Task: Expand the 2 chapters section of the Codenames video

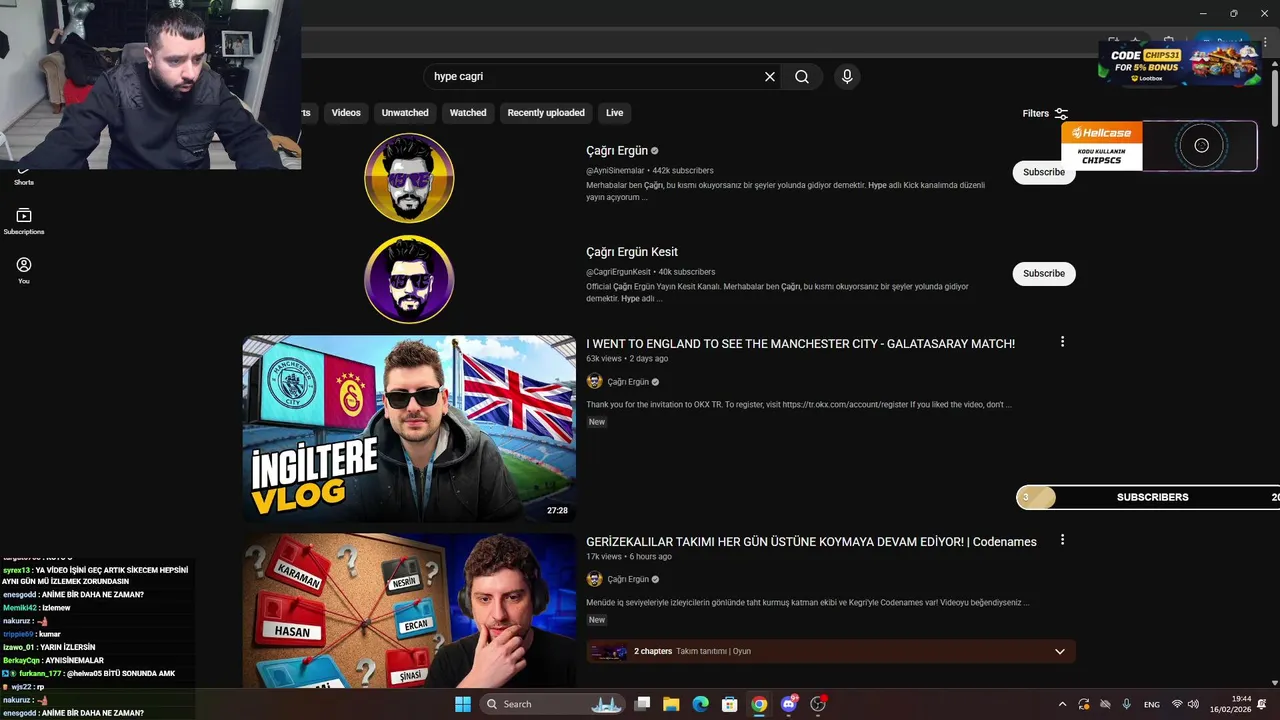Action: click(831, 651)
